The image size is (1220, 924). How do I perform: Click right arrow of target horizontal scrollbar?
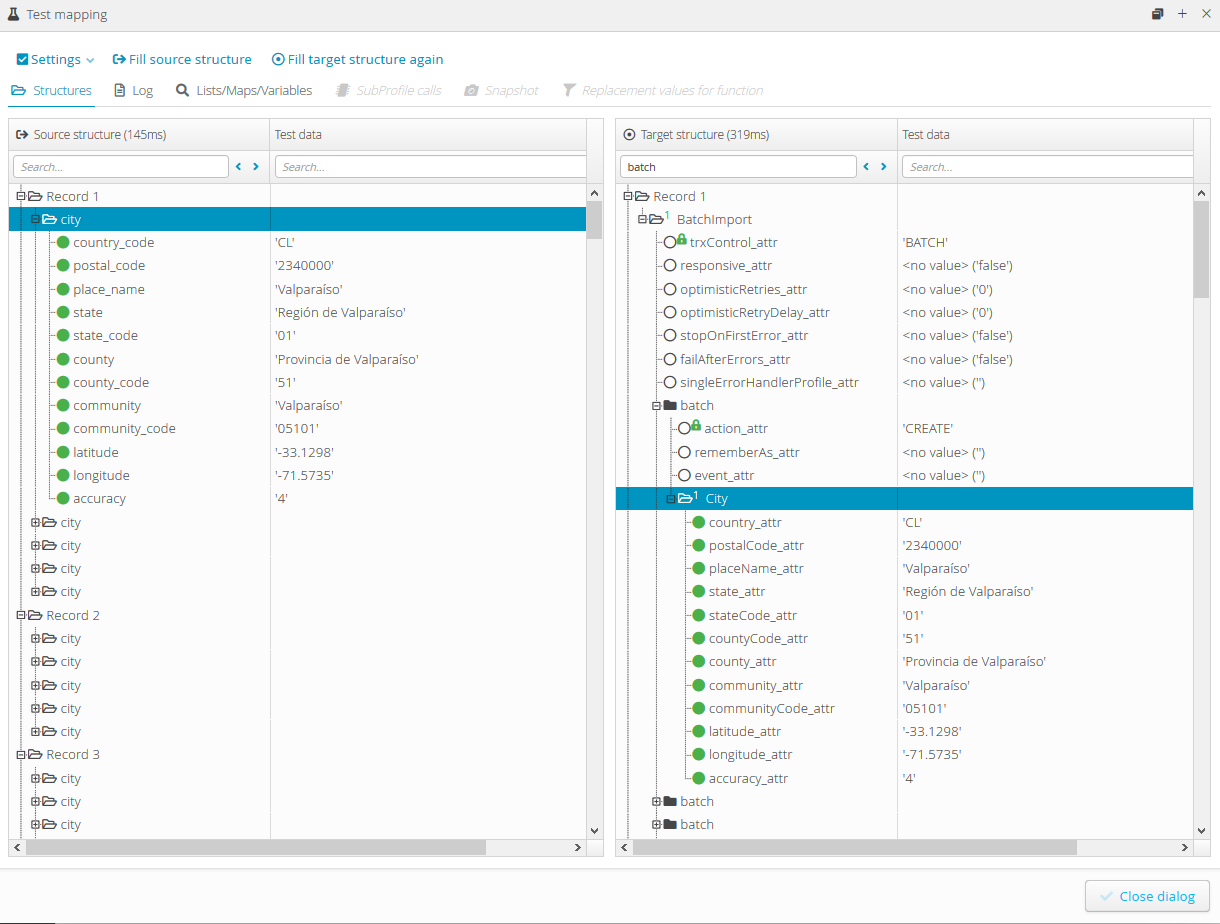tap(1185, 847)
